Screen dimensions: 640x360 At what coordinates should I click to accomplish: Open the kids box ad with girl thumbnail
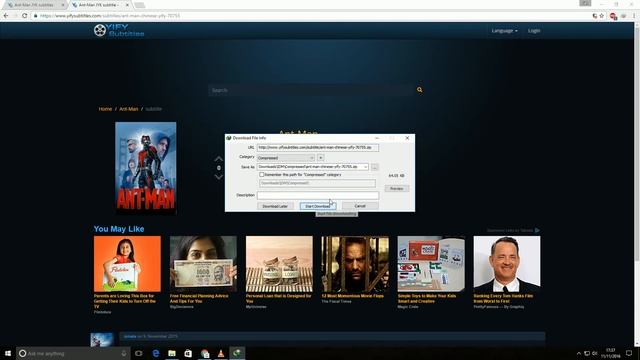pyautogui.click(x=127, y=264)
